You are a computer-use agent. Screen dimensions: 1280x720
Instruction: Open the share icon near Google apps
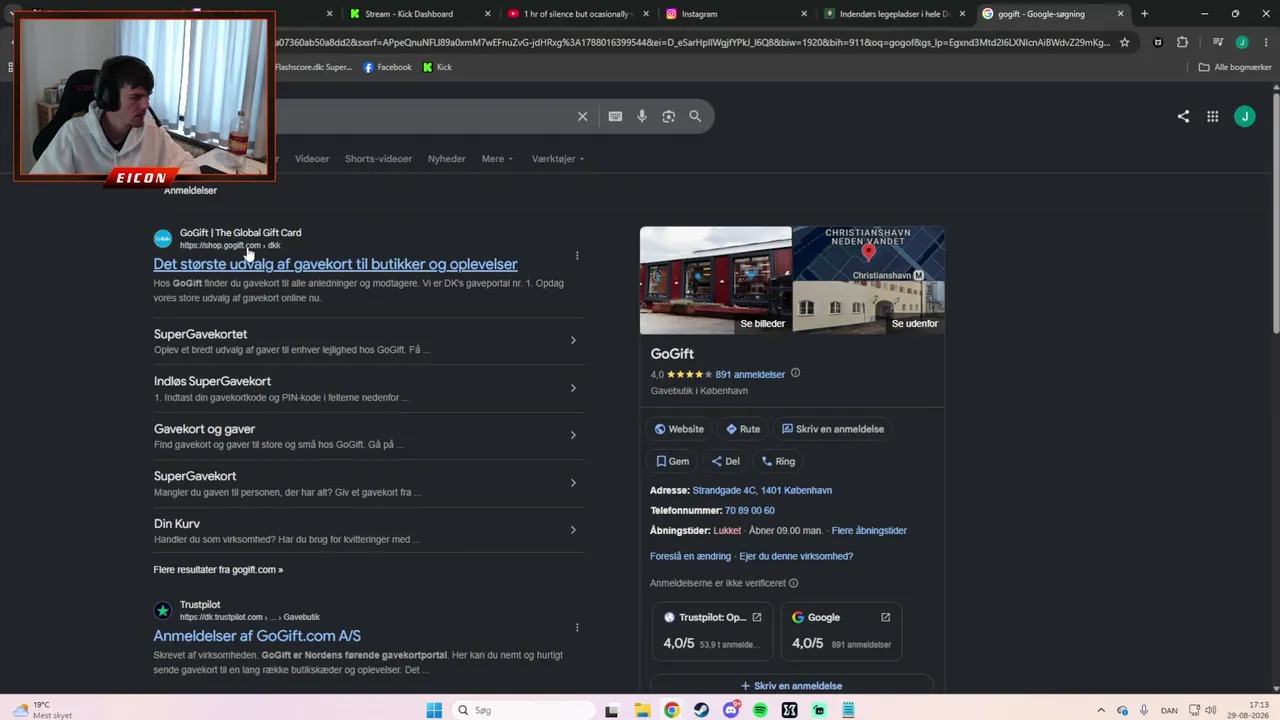[1183, 116]
